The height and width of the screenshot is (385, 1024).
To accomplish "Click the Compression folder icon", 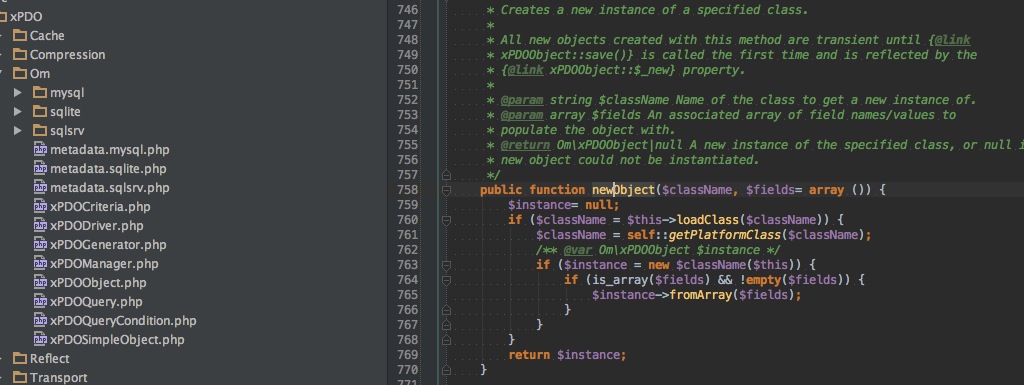I will coord(20,54).
